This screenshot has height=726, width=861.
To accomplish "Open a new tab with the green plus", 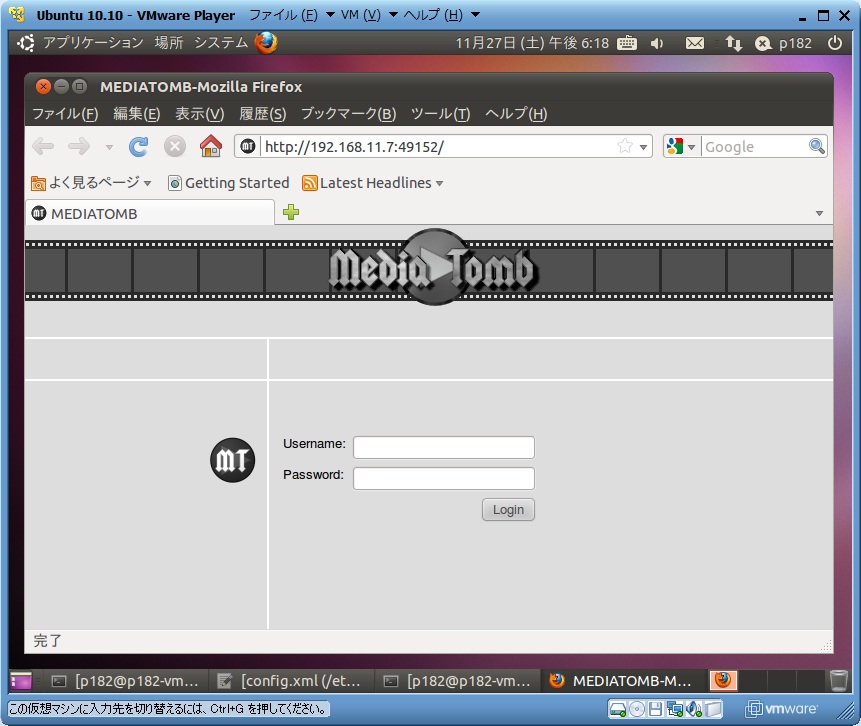I will (x=291, y=212).
